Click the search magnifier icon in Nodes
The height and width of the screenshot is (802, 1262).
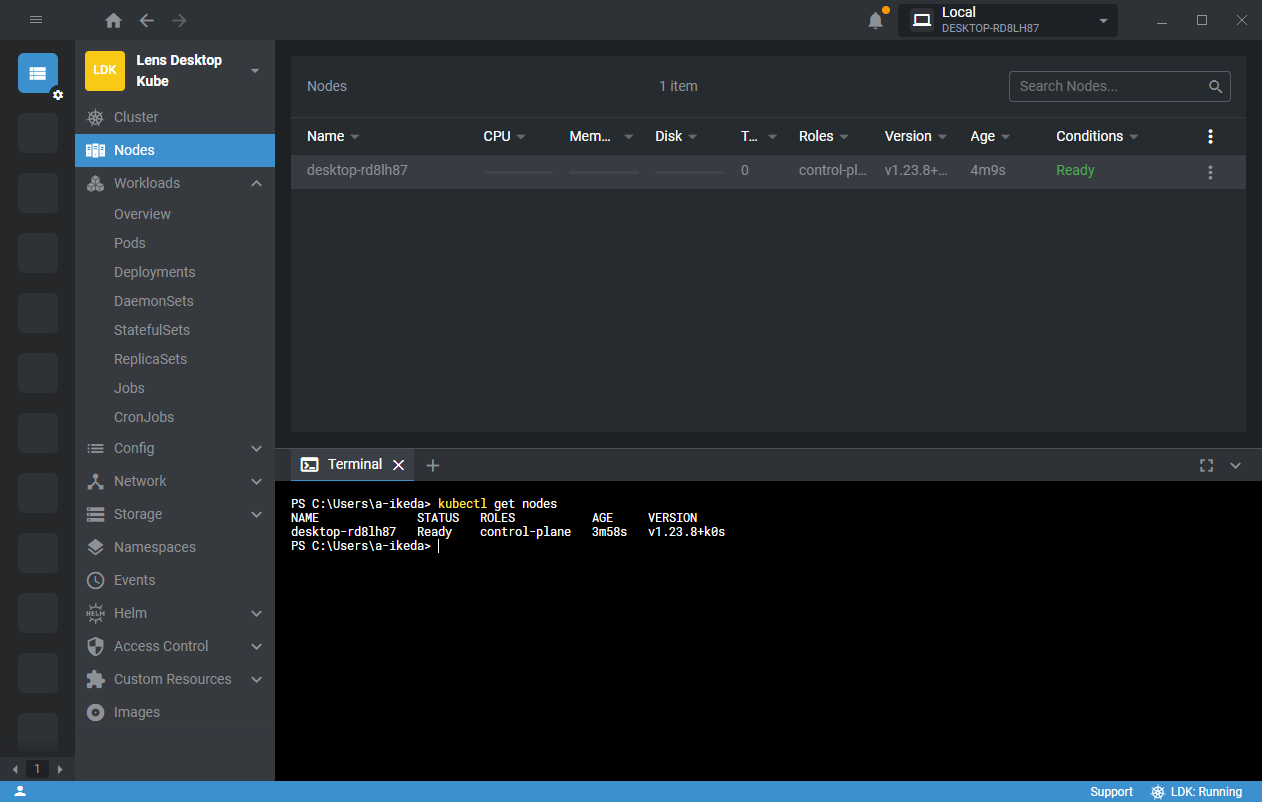coord(1216,86)
